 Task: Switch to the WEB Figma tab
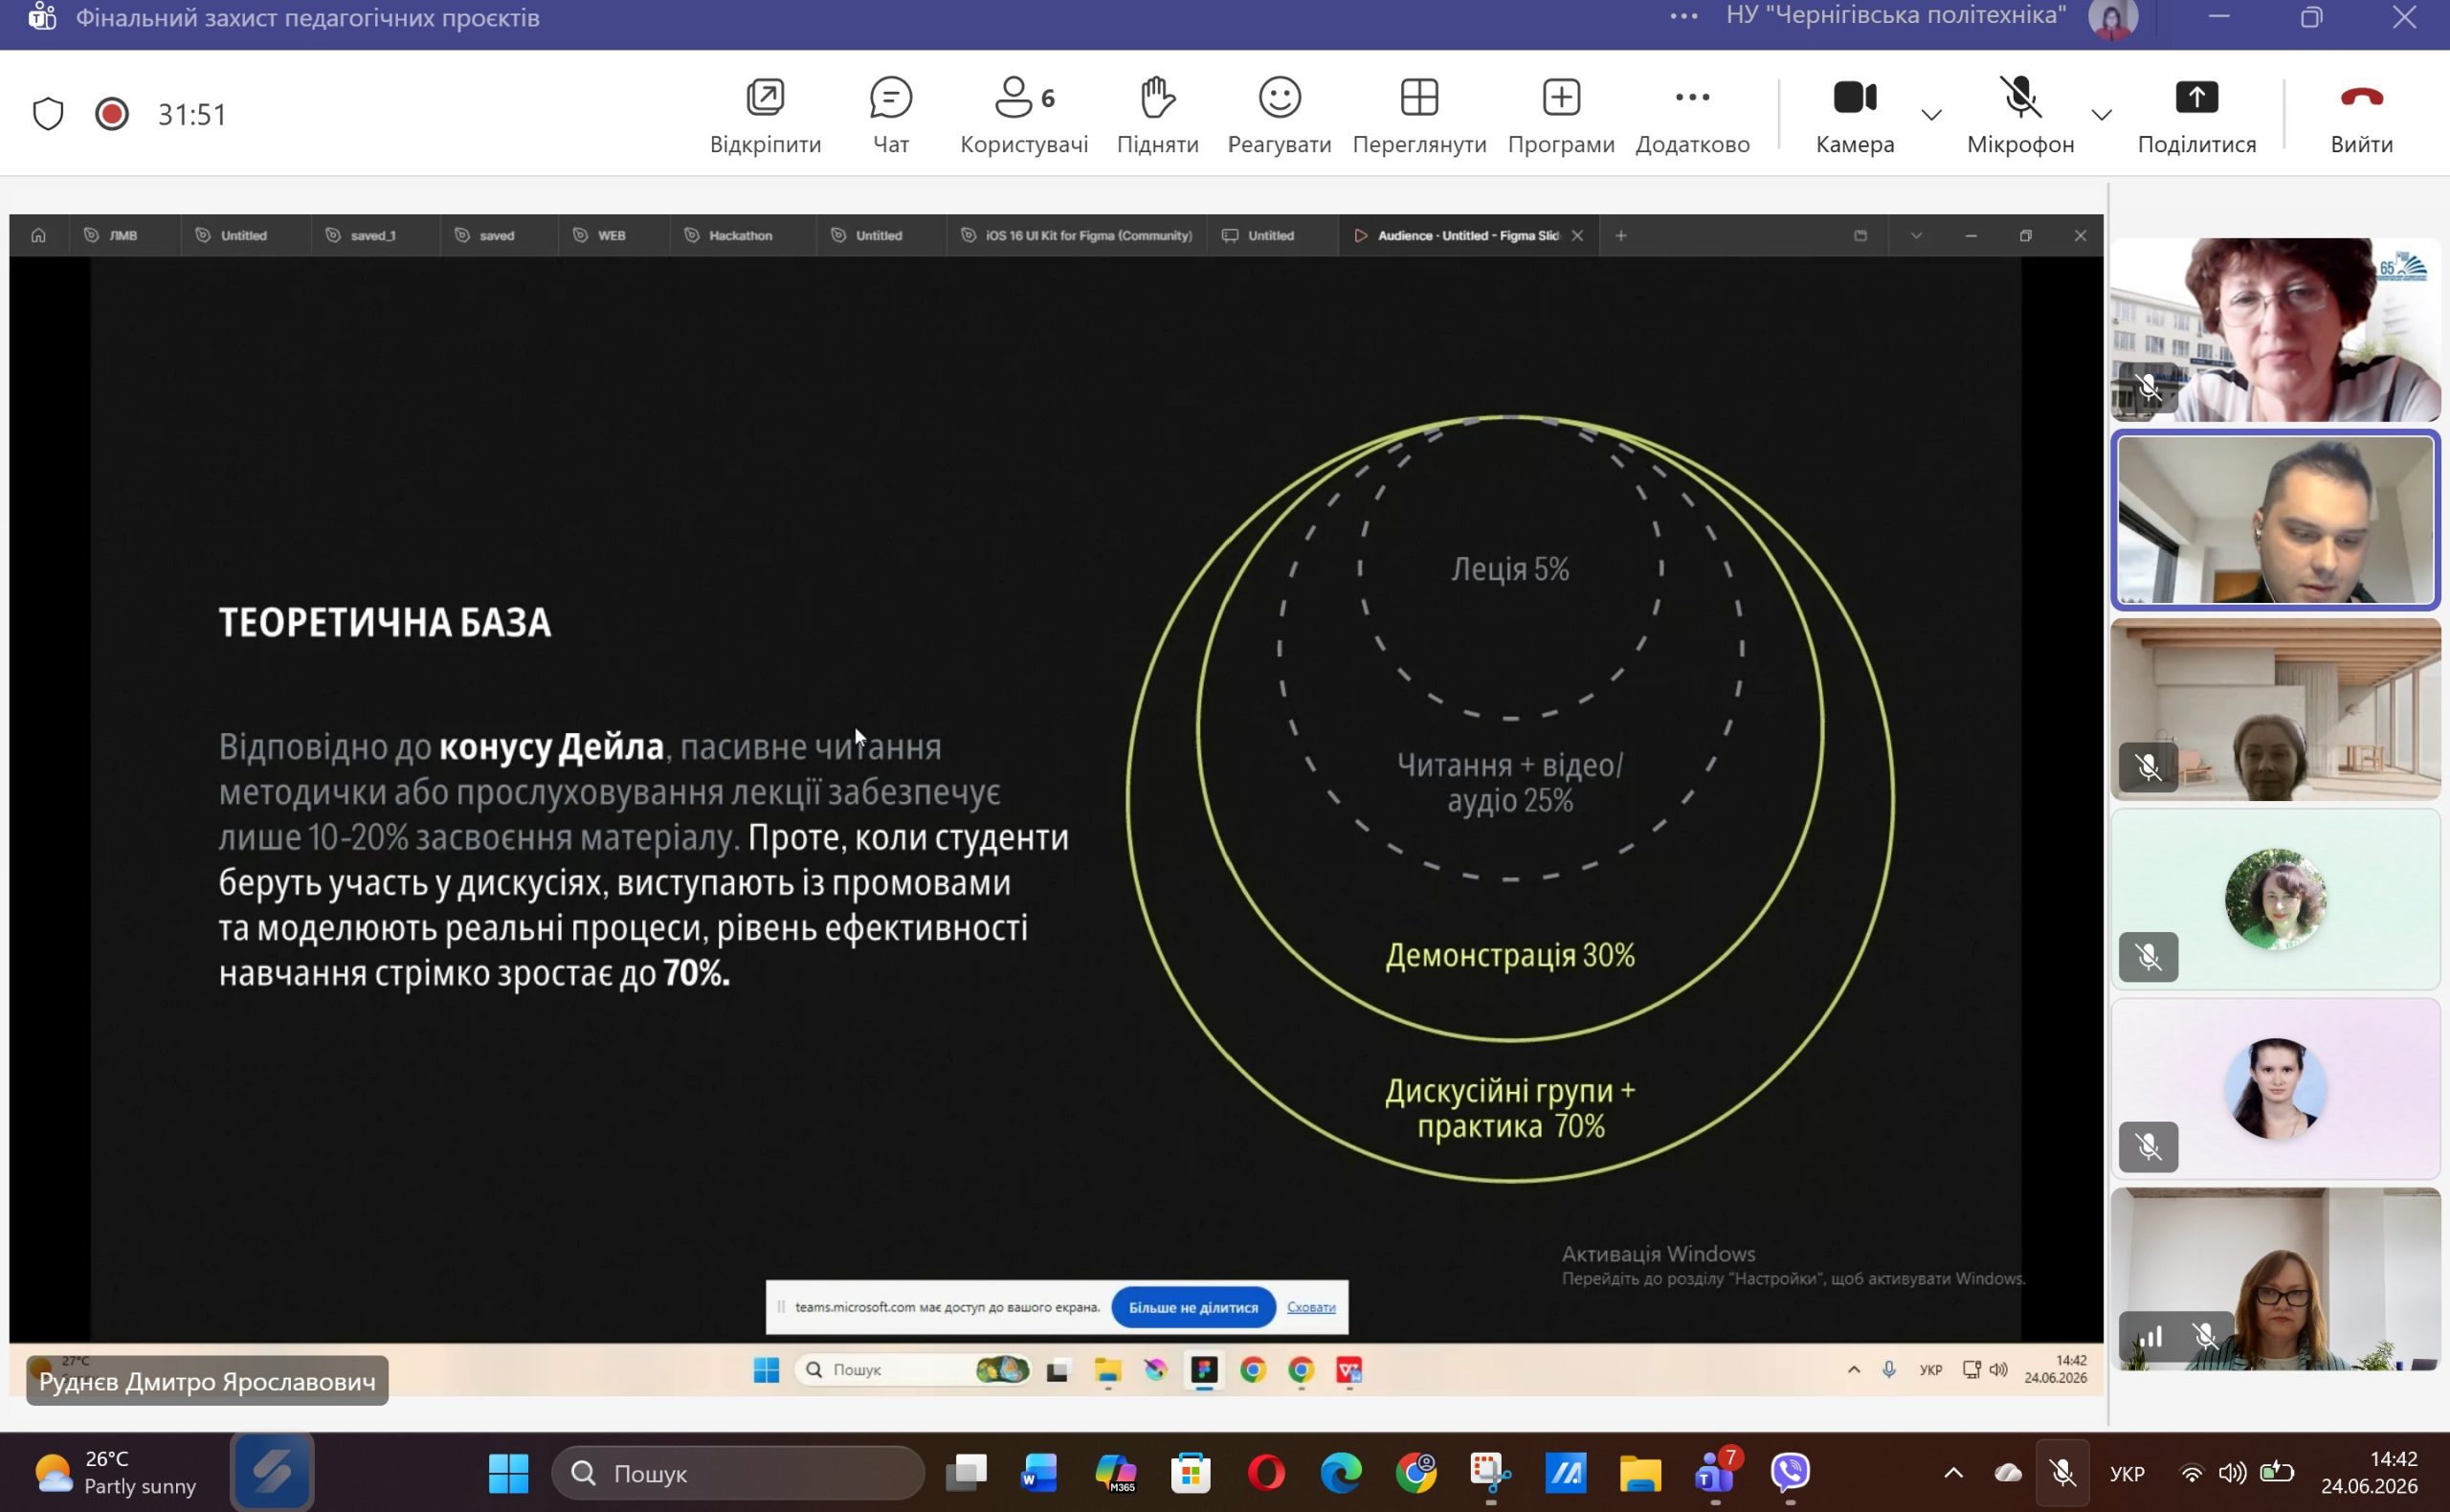611,236
